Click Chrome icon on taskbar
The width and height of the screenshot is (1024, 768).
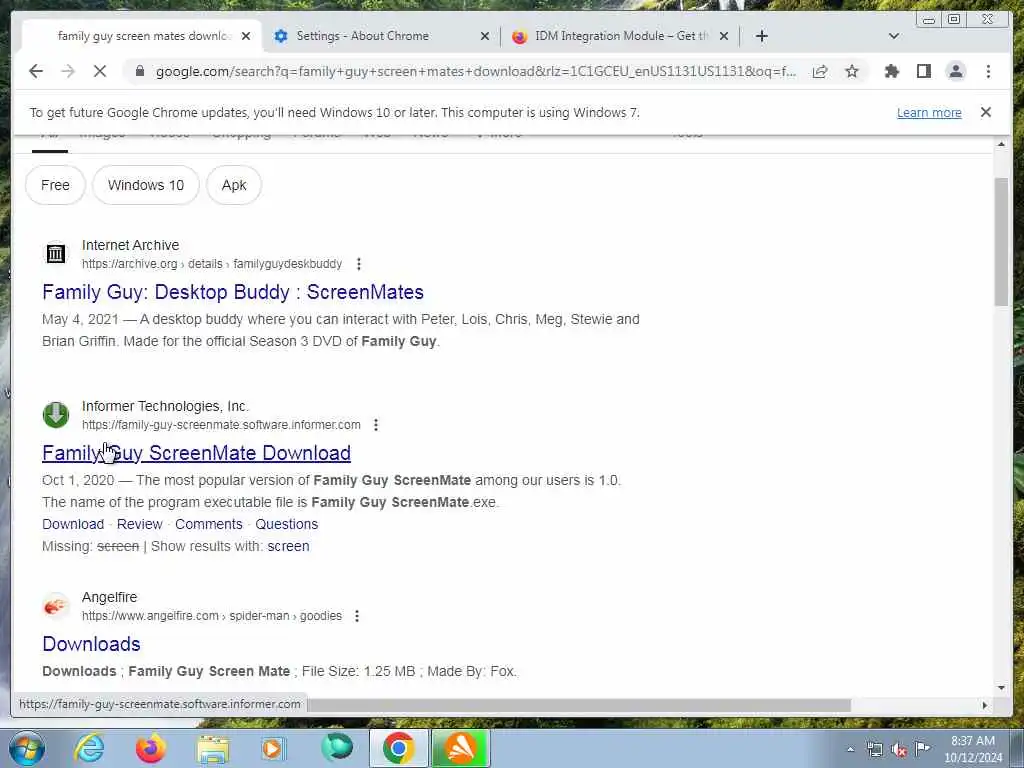398,748
